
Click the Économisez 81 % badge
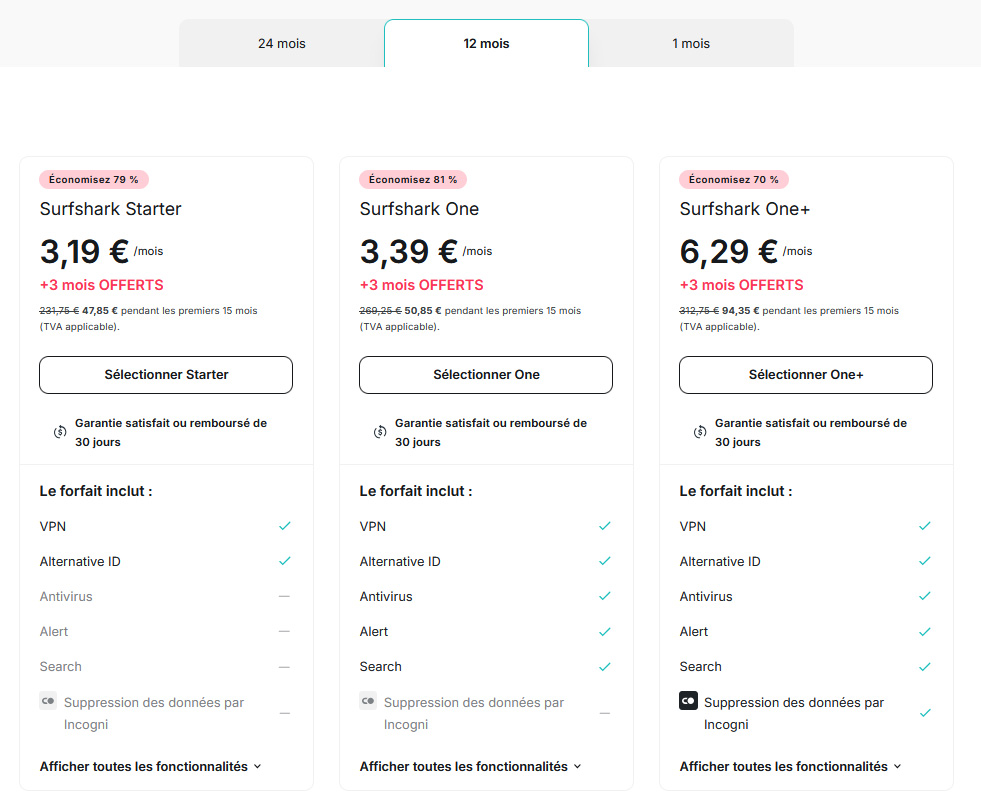click(413, 180)
